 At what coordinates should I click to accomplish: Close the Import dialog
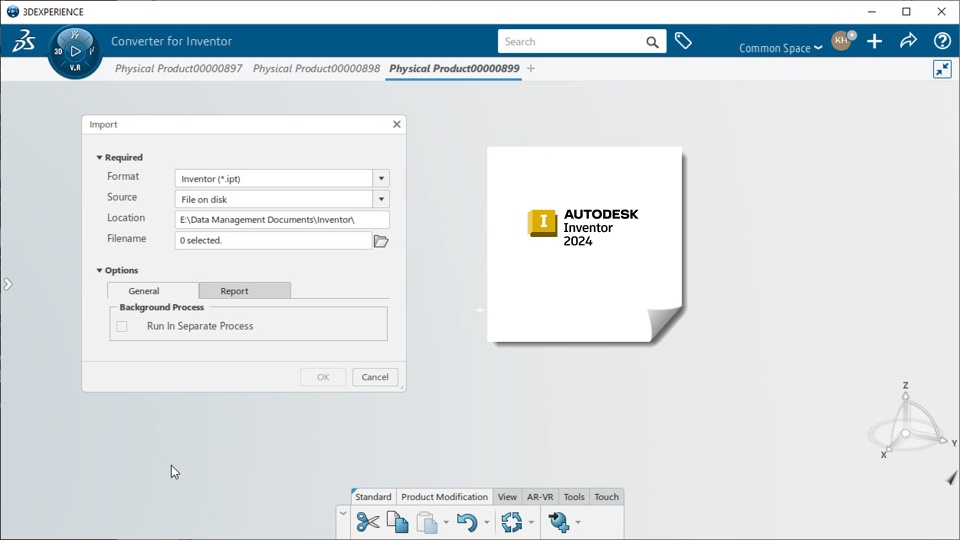coord(397,124)
